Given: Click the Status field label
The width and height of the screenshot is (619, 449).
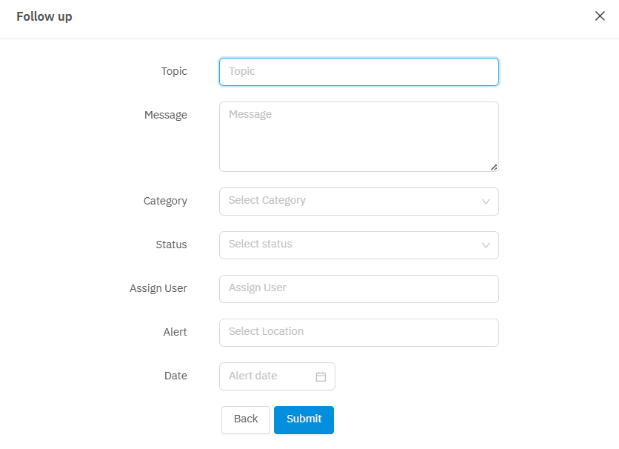Looking at the screenshot, I should pos(171,245).
